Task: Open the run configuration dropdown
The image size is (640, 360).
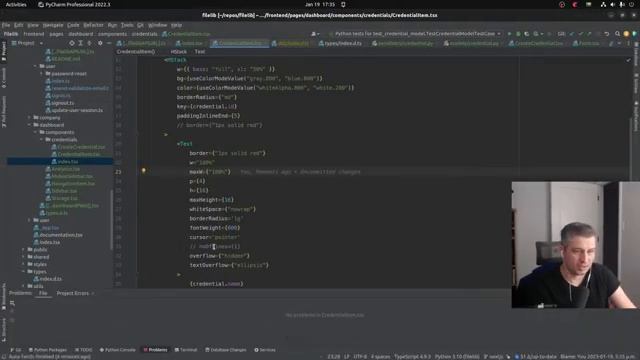Action: pyautogui.click(x=415, y=34)
